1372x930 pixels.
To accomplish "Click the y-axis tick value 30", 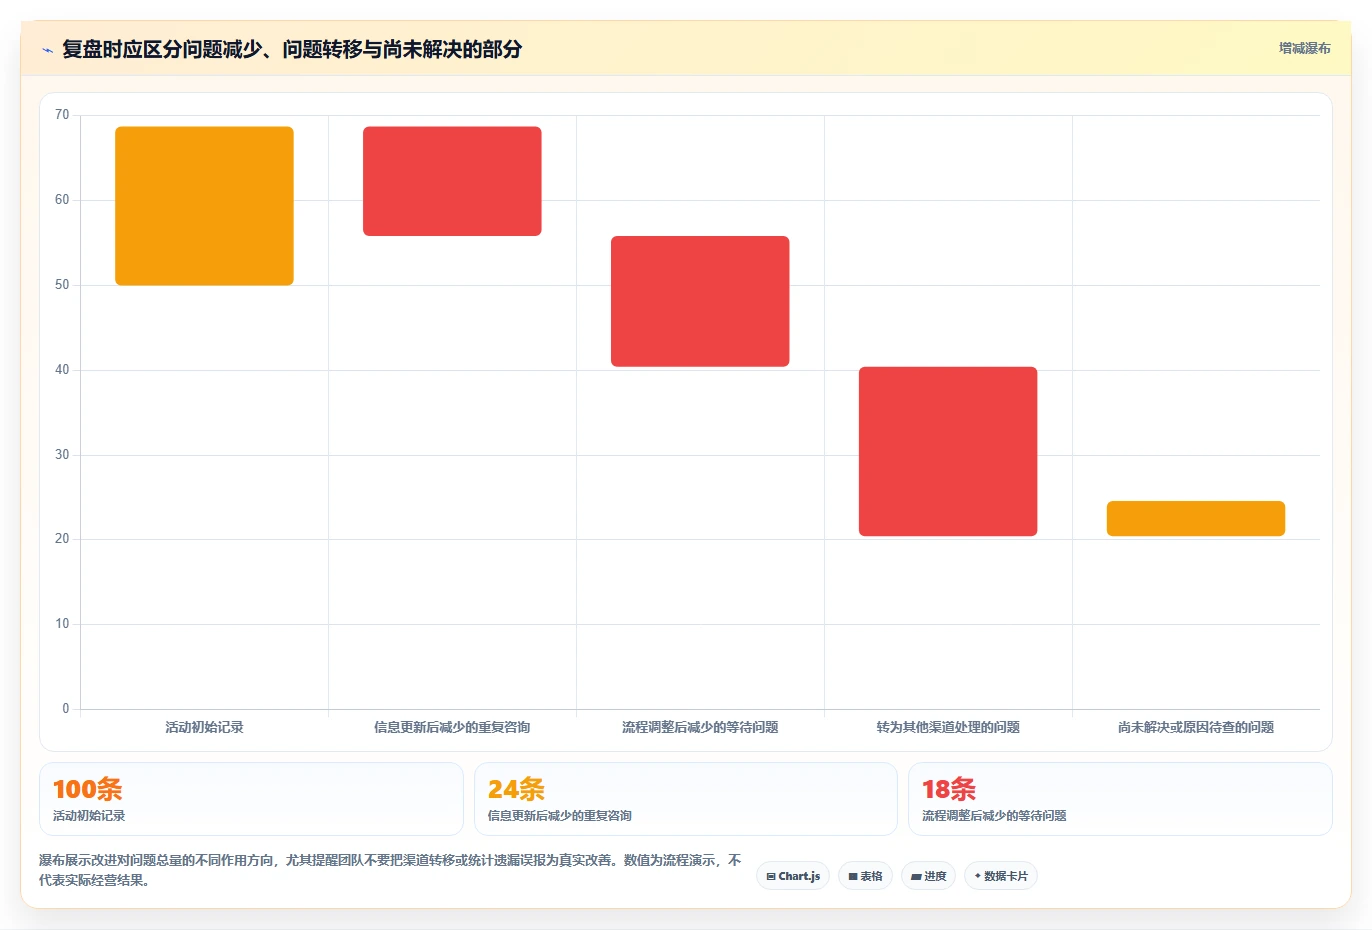I will click(x=62, y=455).
